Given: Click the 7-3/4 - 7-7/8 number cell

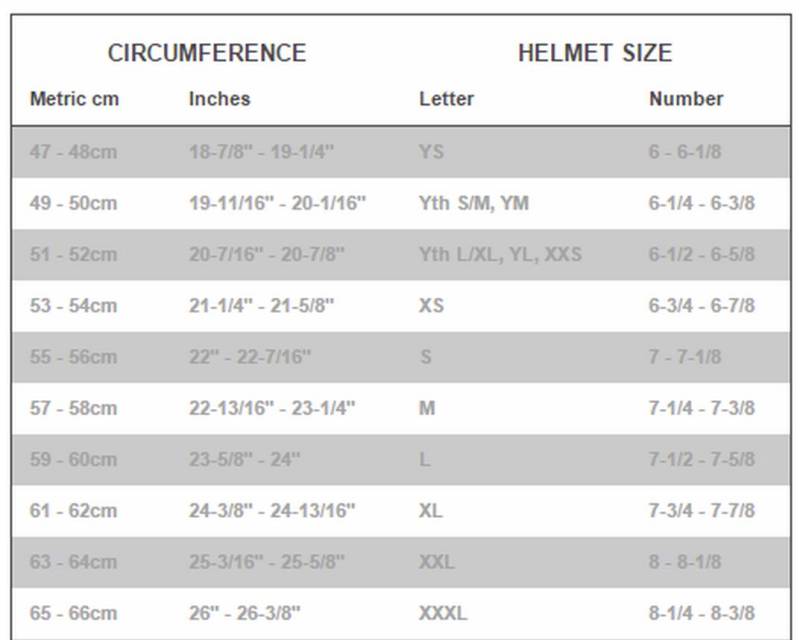Looking at the screenshot, I should pos(701,511).
